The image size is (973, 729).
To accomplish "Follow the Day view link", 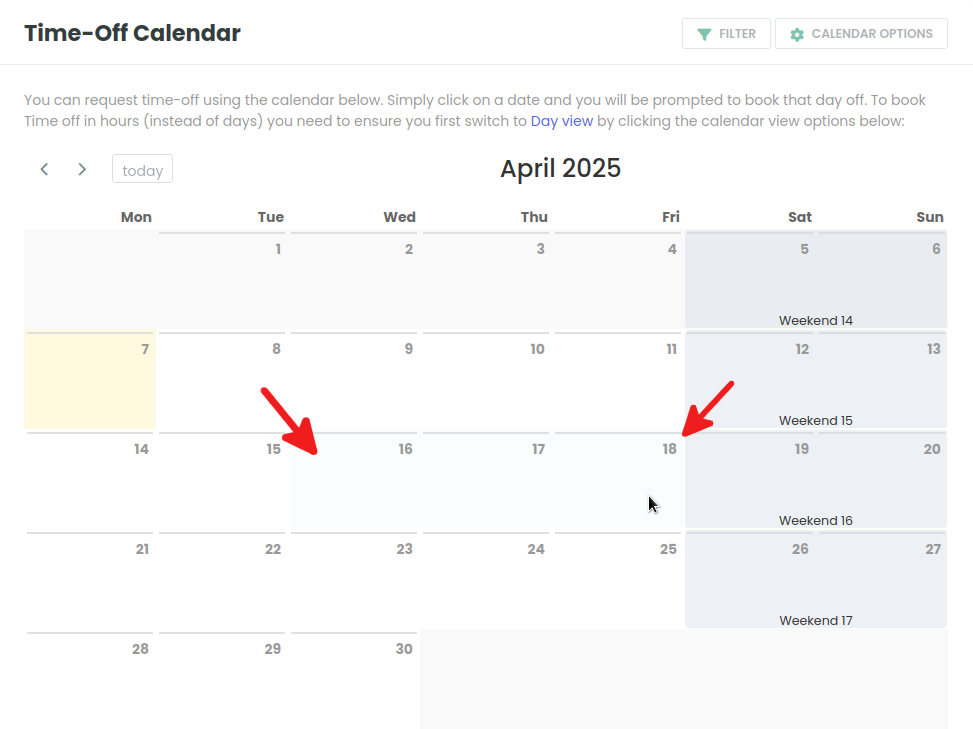I will 562,121.
